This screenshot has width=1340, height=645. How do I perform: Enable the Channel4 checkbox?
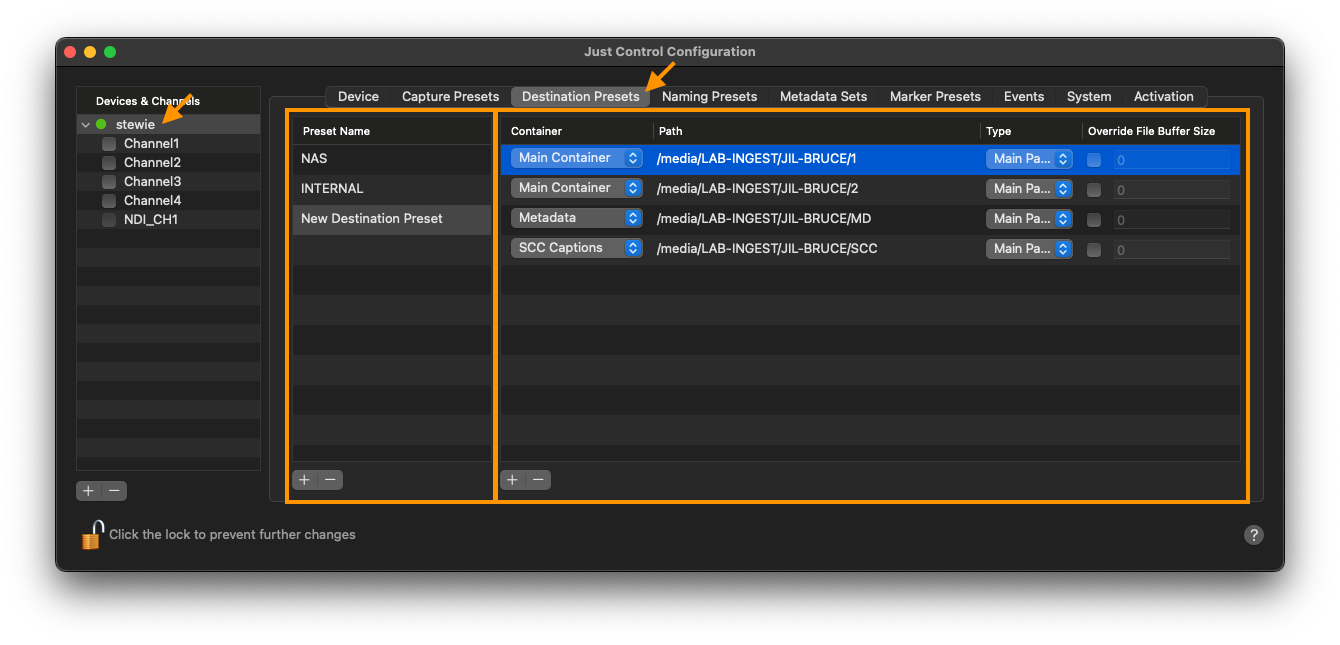[x=109, y=201]
